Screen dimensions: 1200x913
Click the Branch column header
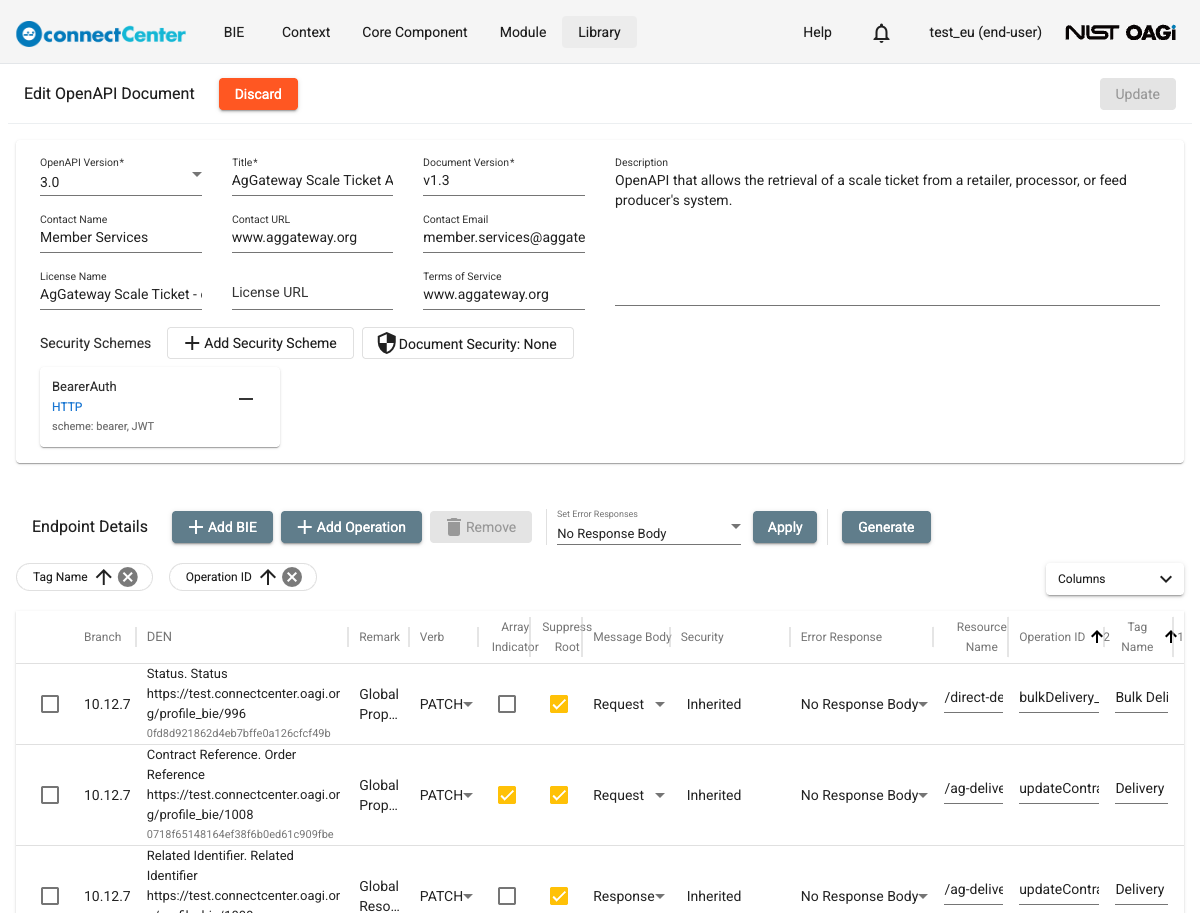pos(103,637)
